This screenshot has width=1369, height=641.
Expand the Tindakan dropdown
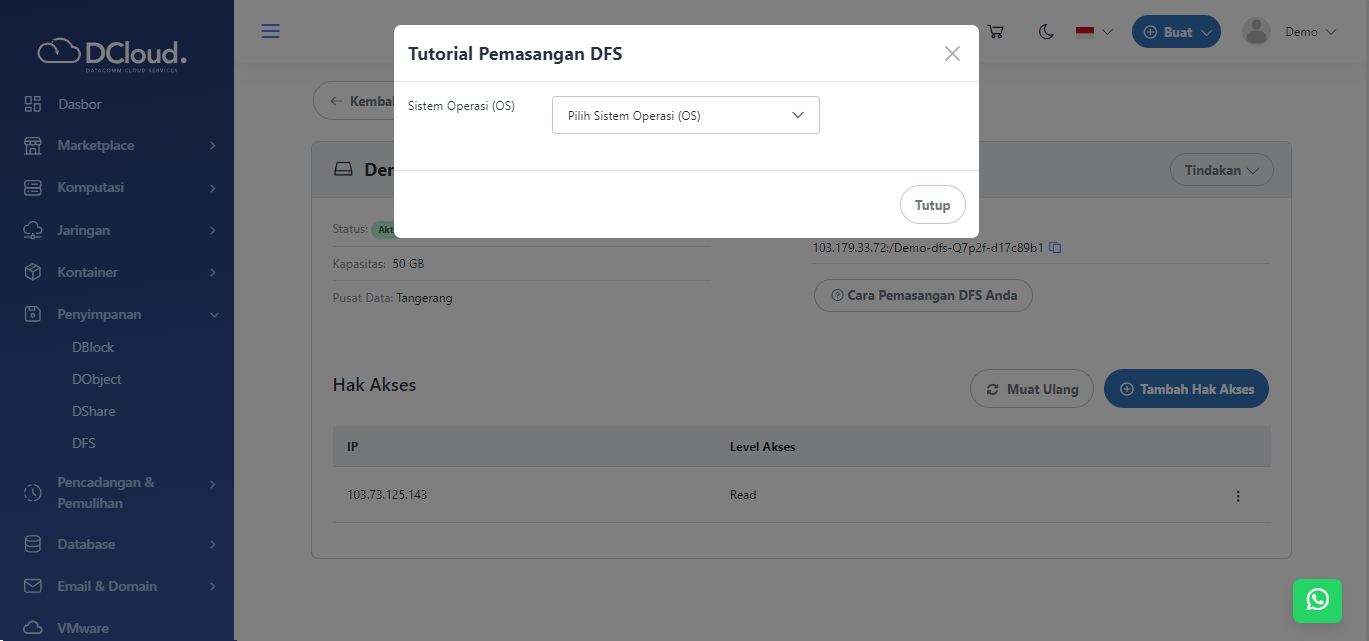1221,169
